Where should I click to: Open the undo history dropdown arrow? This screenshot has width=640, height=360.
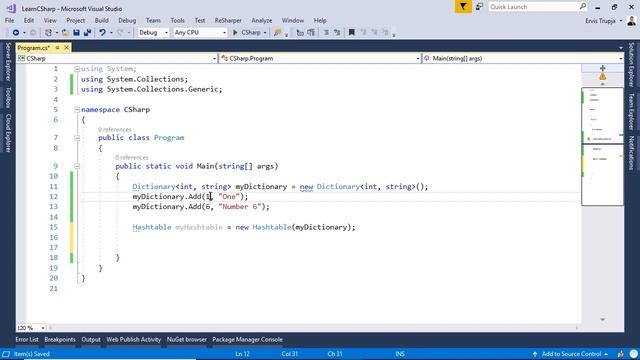point(111,33)
